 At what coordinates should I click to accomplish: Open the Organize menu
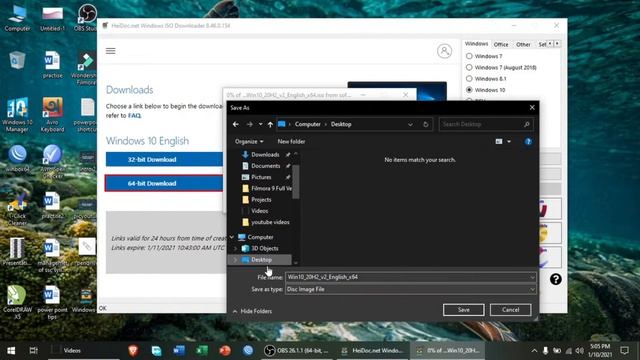click(249, 141)
